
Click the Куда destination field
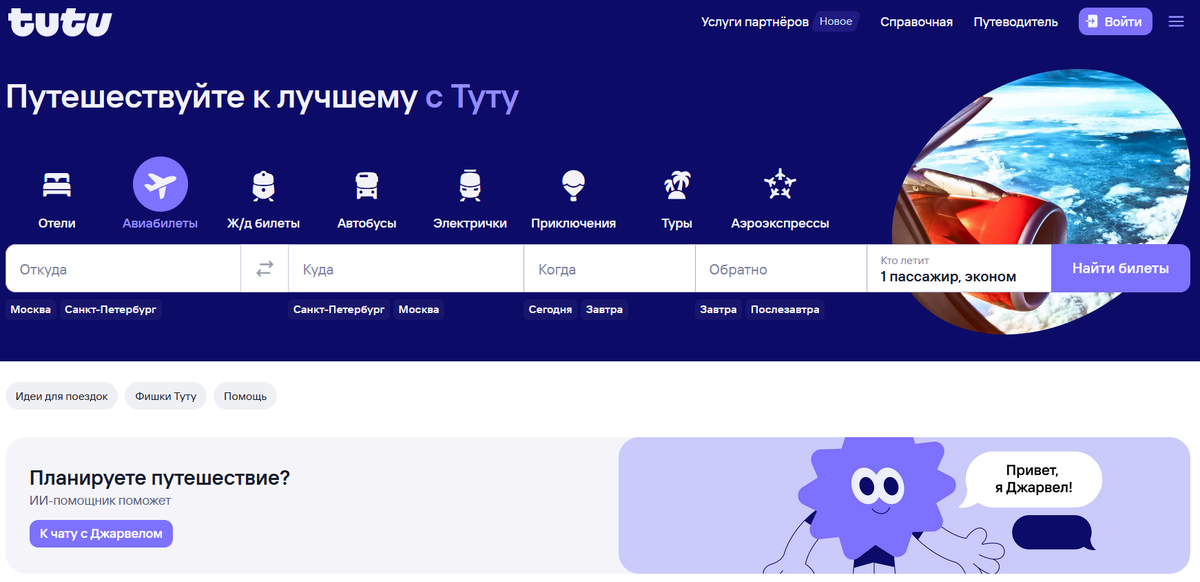point(406,269)
